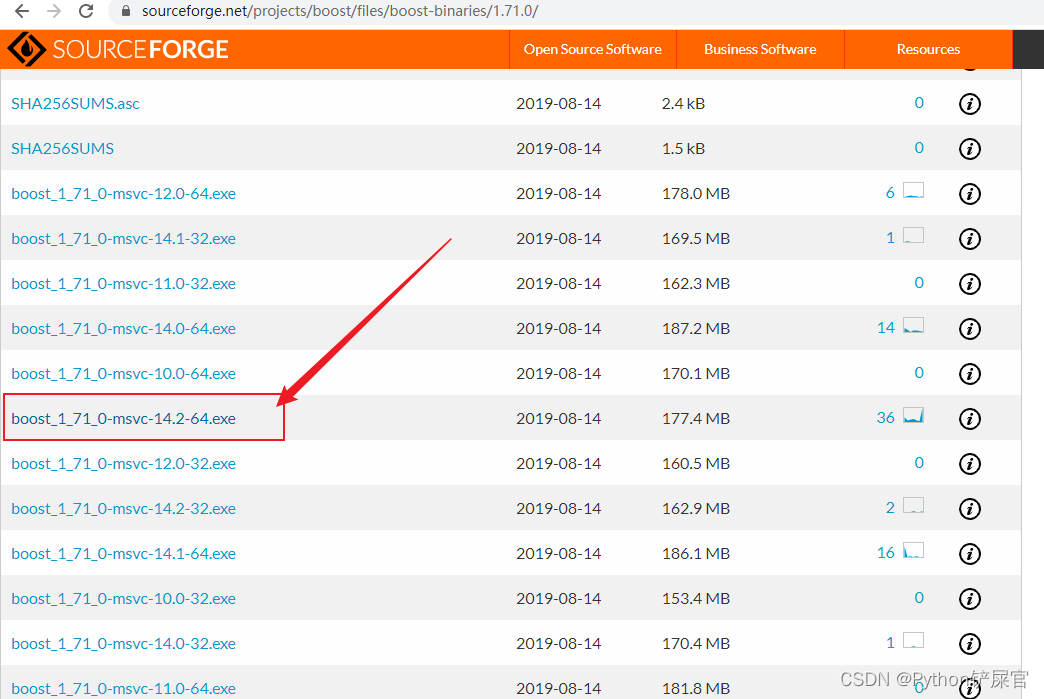Open the Open Source Software menu
1044x699 pixels.
coord(593,49)
